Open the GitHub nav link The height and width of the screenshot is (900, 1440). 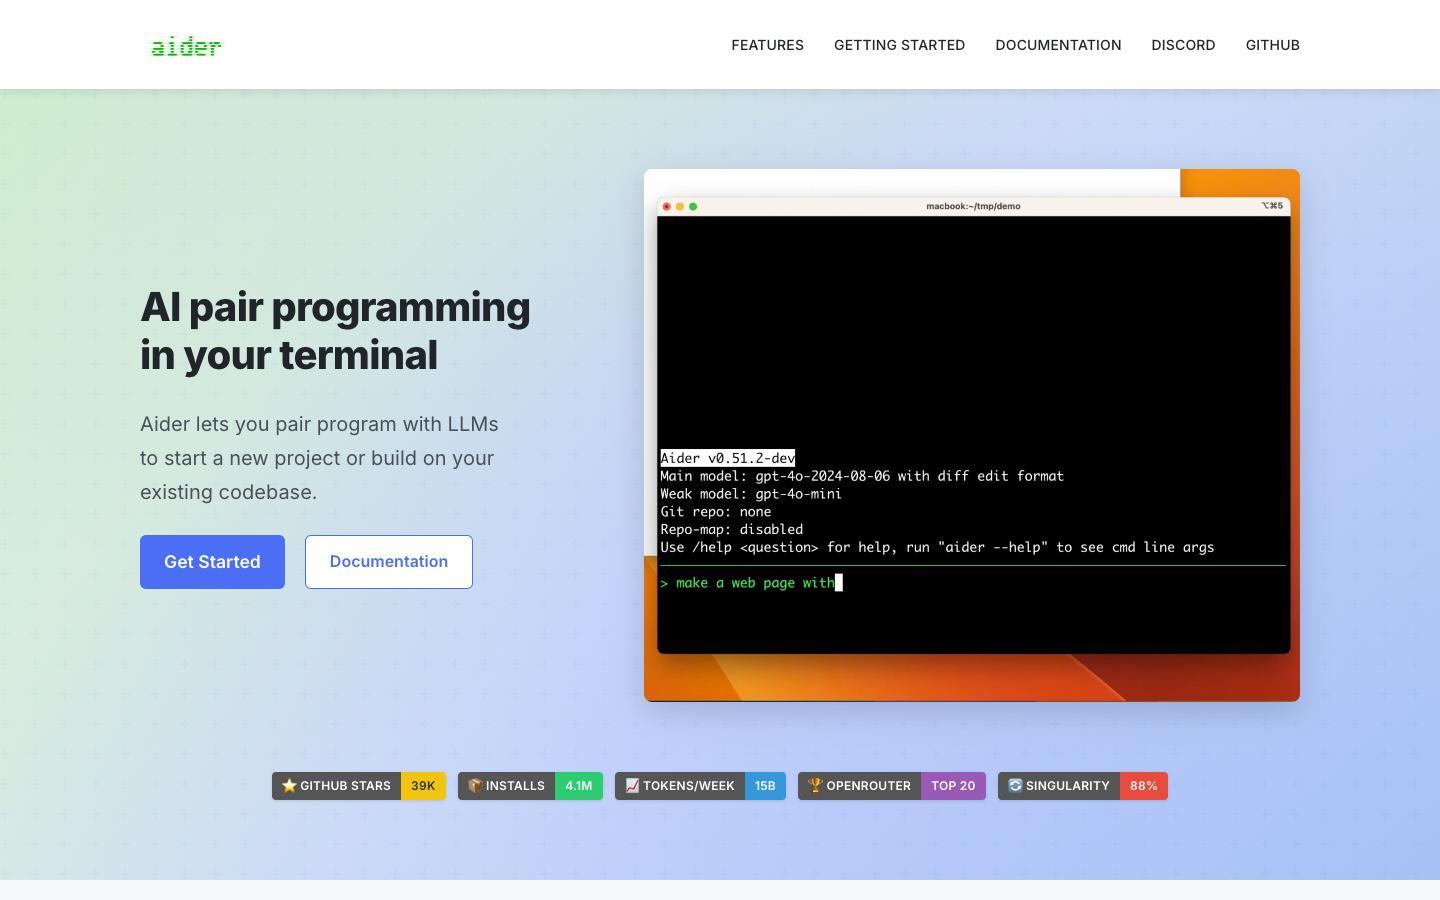click(x=1272, y=45)
